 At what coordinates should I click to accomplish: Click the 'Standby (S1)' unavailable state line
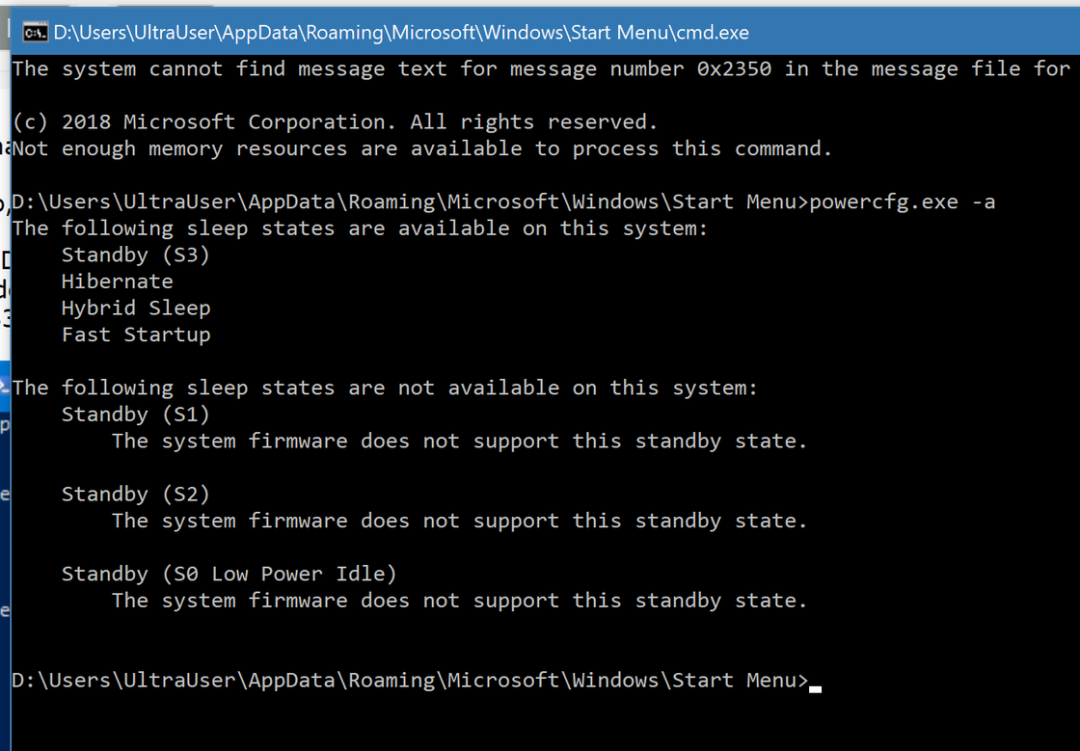pyautogui.click(x=136, y=415)
